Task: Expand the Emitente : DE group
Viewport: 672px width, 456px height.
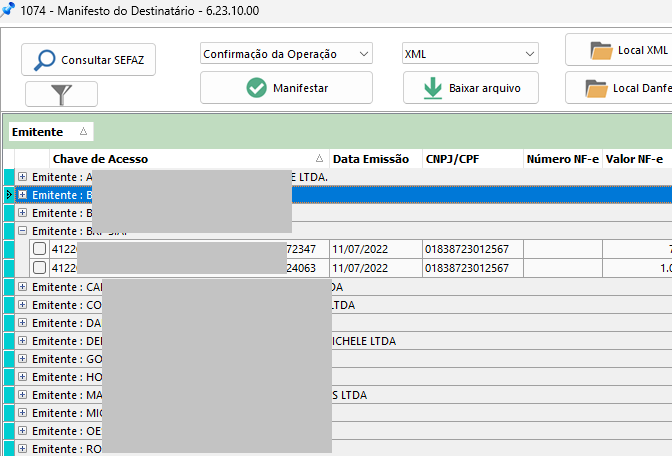Action: point(22,341)
